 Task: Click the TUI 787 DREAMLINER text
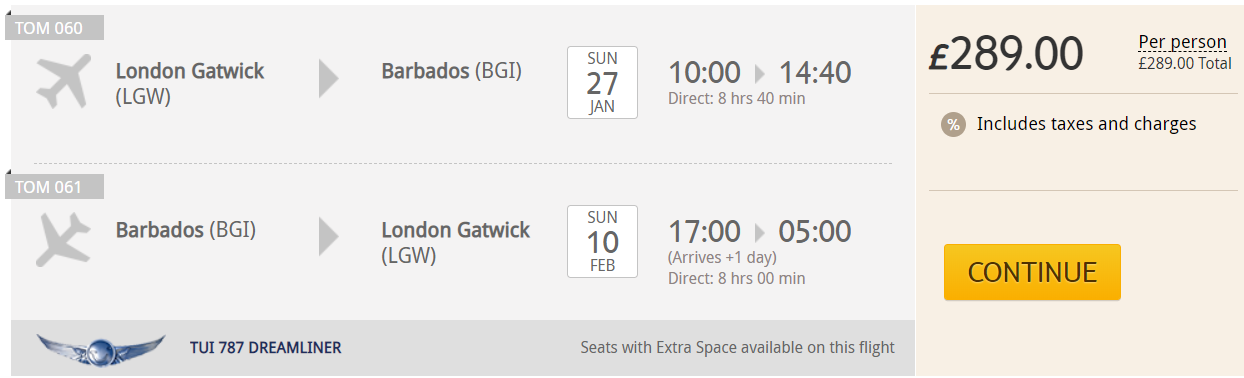pos(266,348)
